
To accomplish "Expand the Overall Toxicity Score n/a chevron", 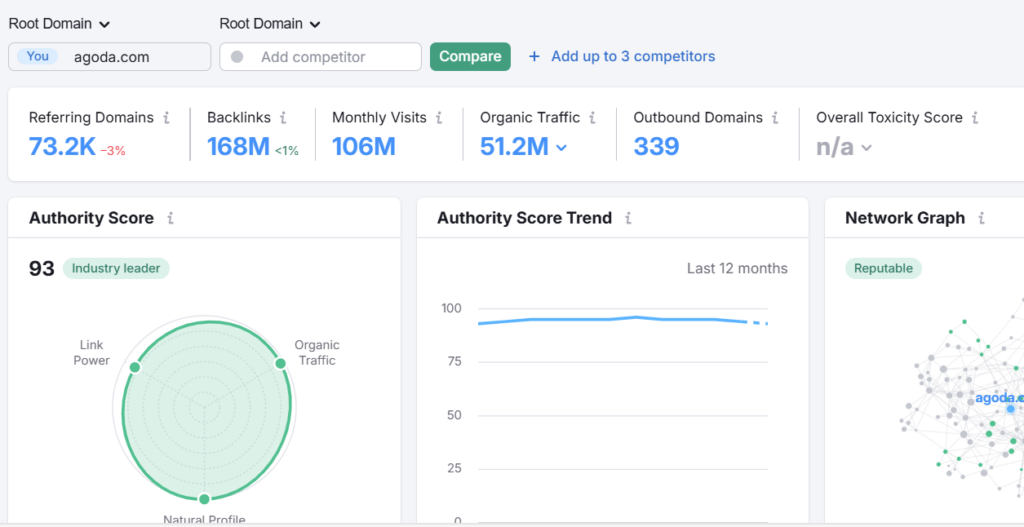I will pos(866,148).
